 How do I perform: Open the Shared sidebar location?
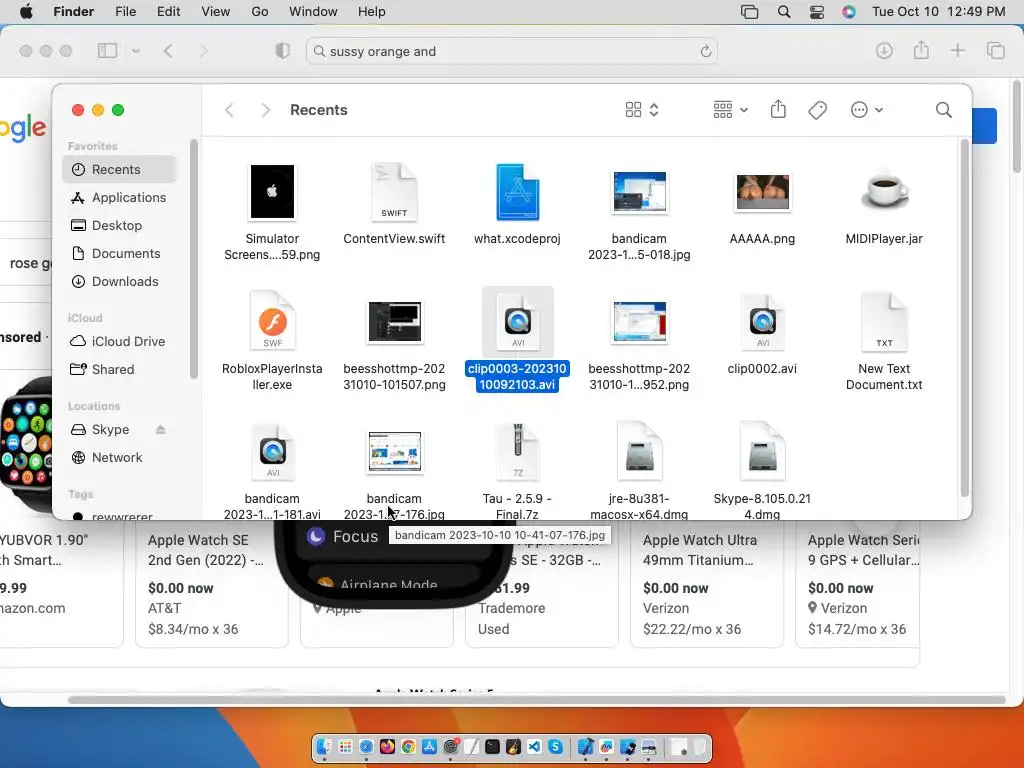[x=120, y=369]
